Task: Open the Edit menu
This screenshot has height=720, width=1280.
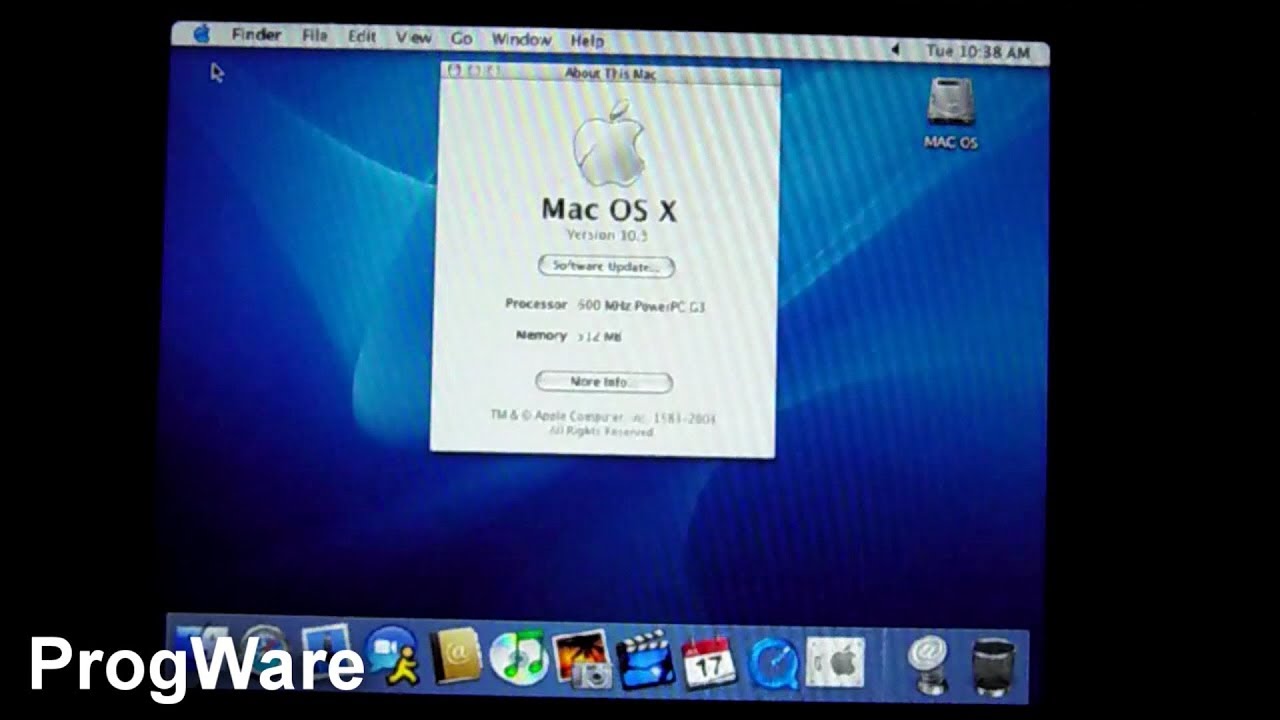Action: [x=361, y=37]
